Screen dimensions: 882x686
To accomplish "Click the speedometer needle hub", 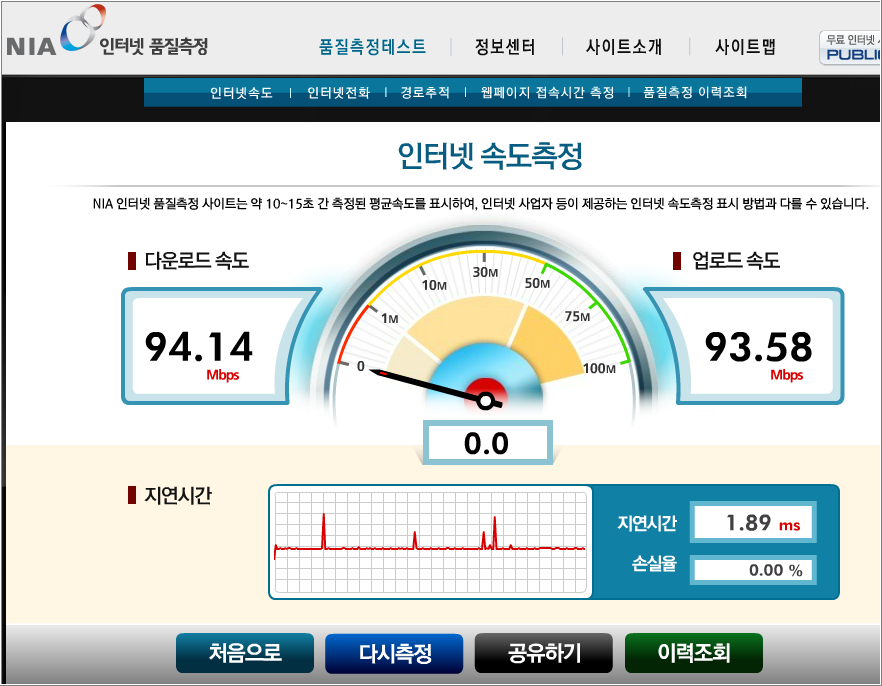I will [485, 400].
